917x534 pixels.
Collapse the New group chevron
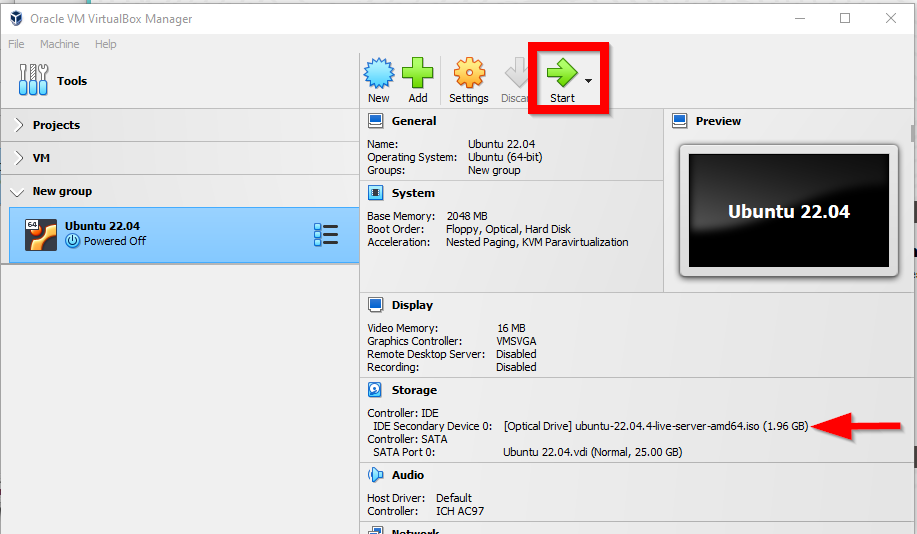[17, 192]
